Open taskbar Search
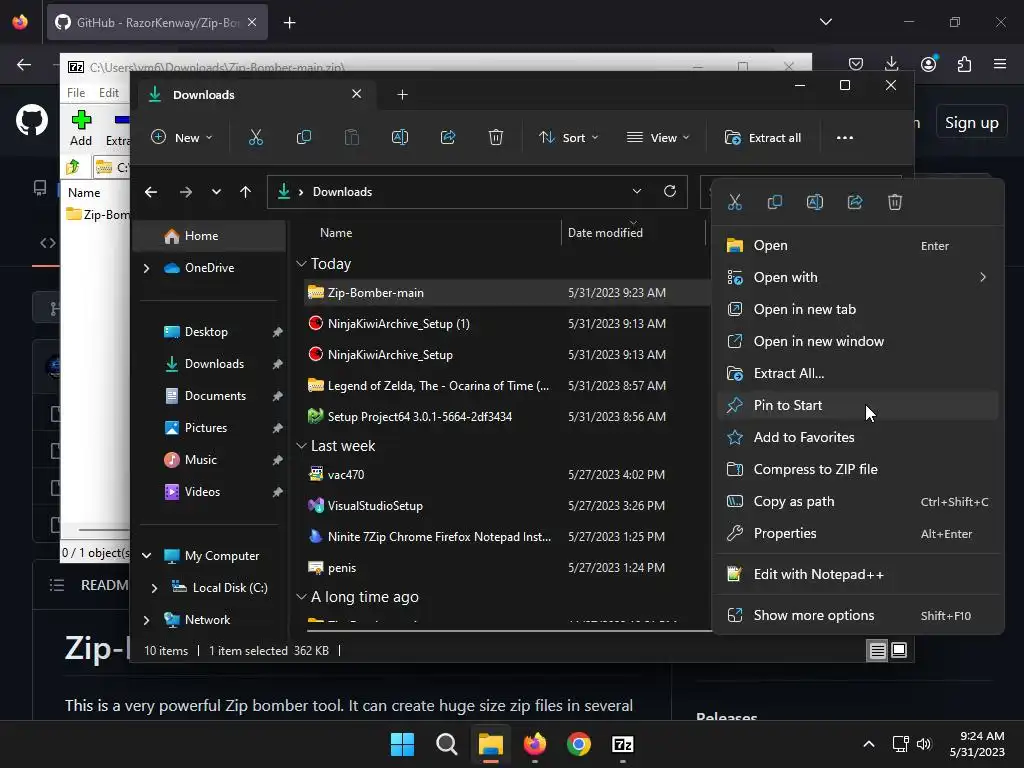This screenshot has width=1024, height=768. pos(447,744)
